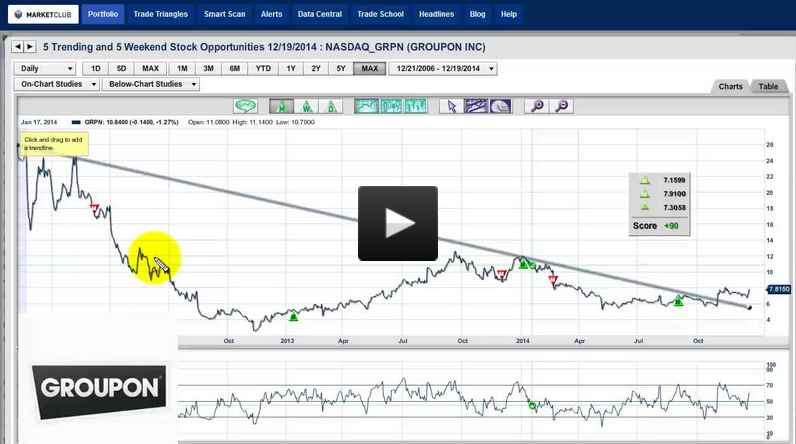
Task: Select the arrow pointer tool
Action: [x=452, y=106]
